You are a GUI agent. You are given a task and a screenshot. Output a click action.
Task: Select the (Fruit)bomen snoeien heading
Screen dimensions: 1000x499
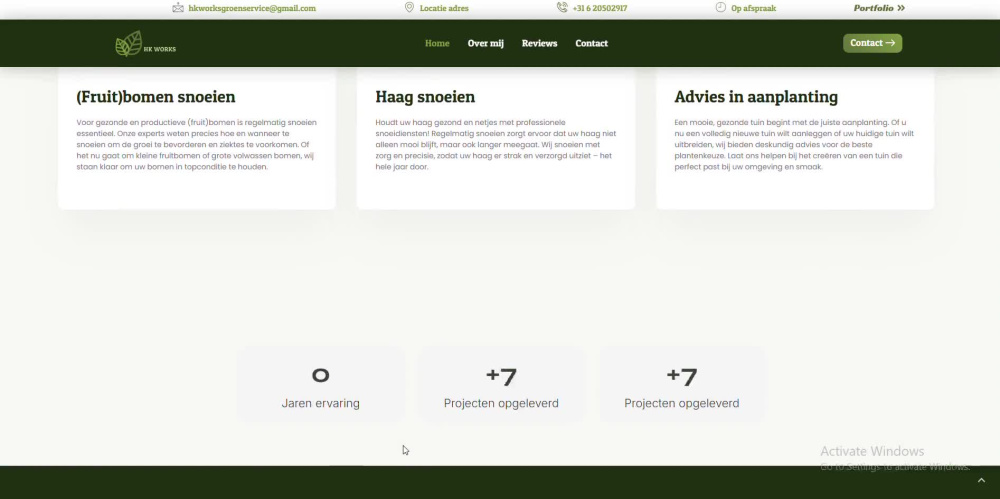[156, 97]
